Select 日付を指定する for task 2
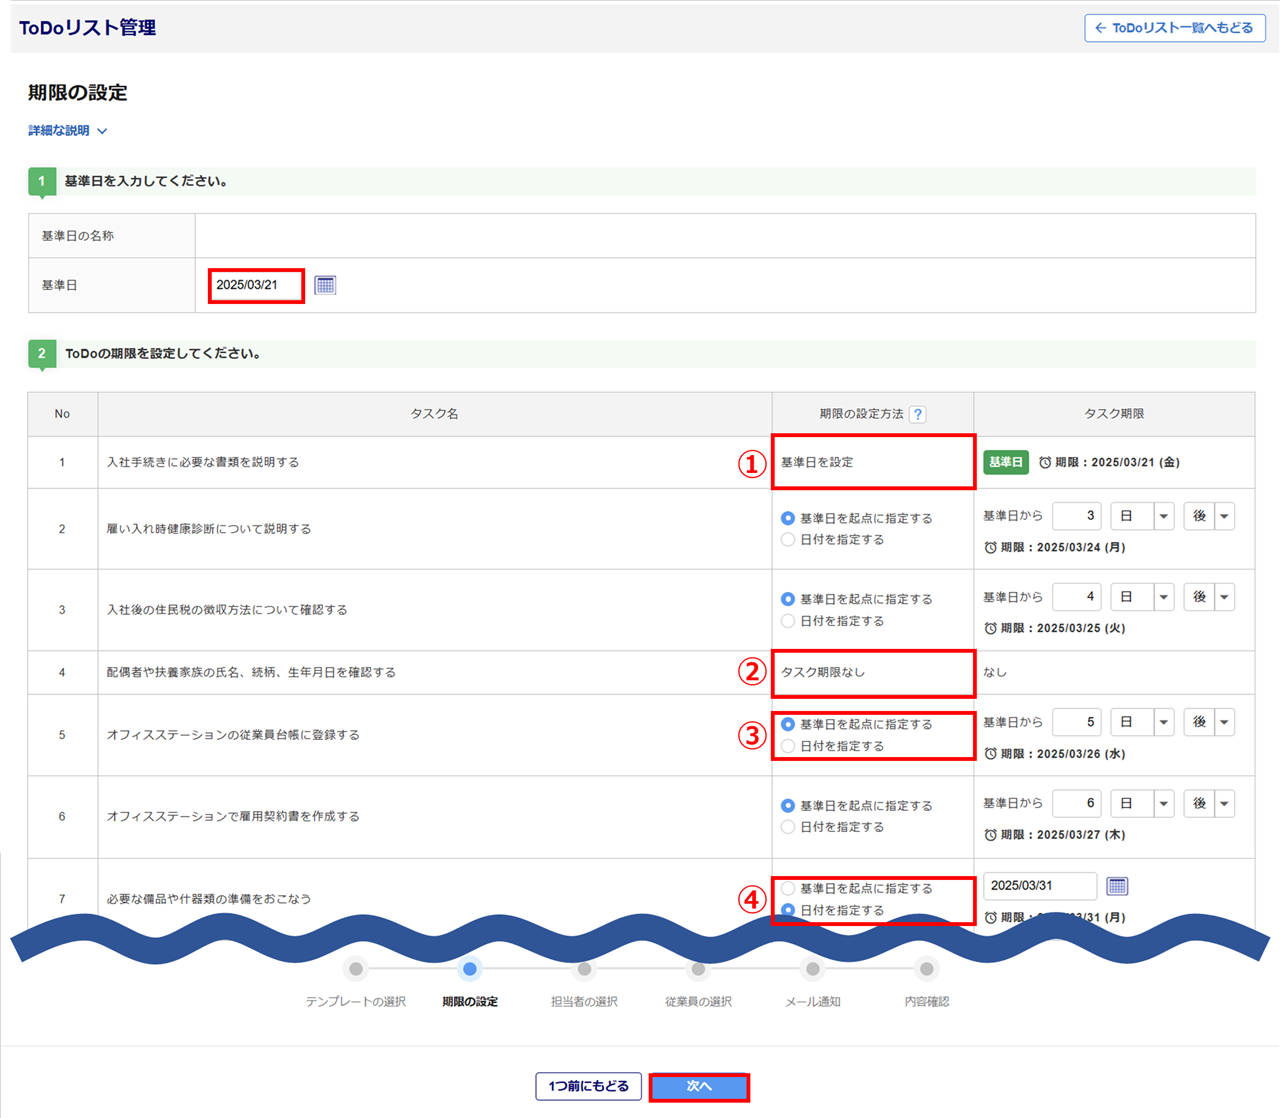 (788, 540)
